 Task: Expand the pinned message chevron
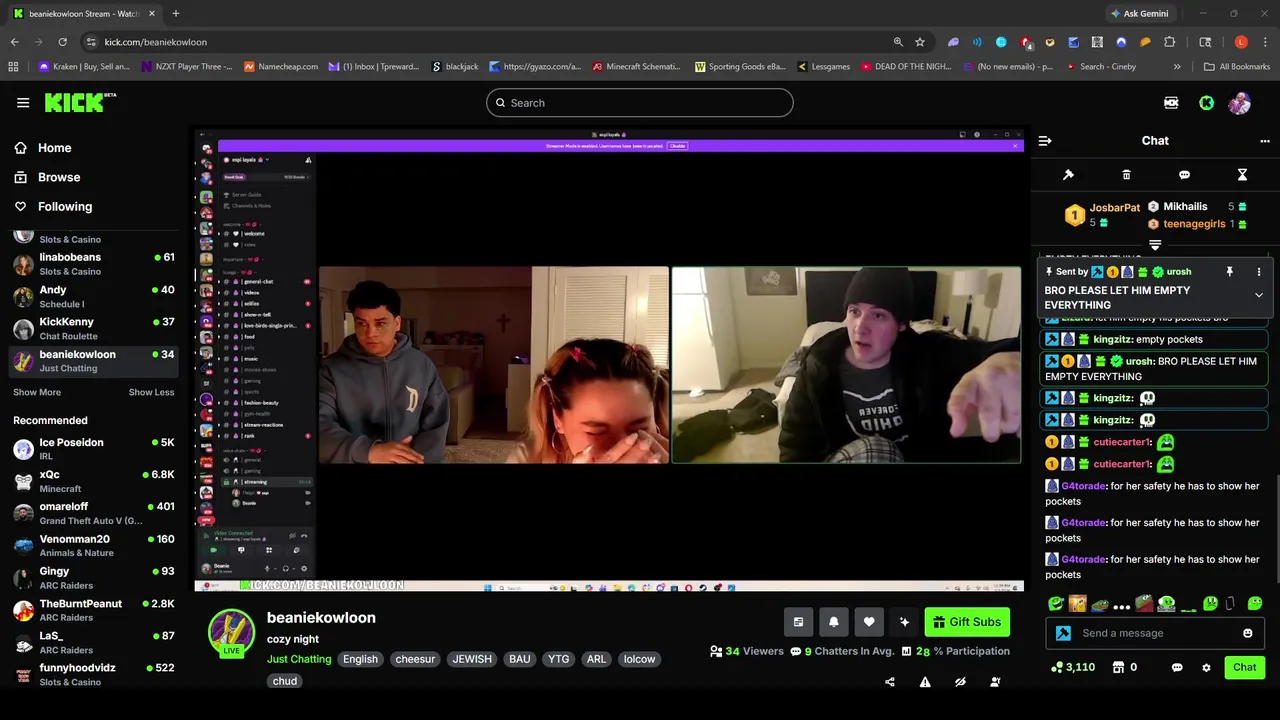click(1259, 295)
